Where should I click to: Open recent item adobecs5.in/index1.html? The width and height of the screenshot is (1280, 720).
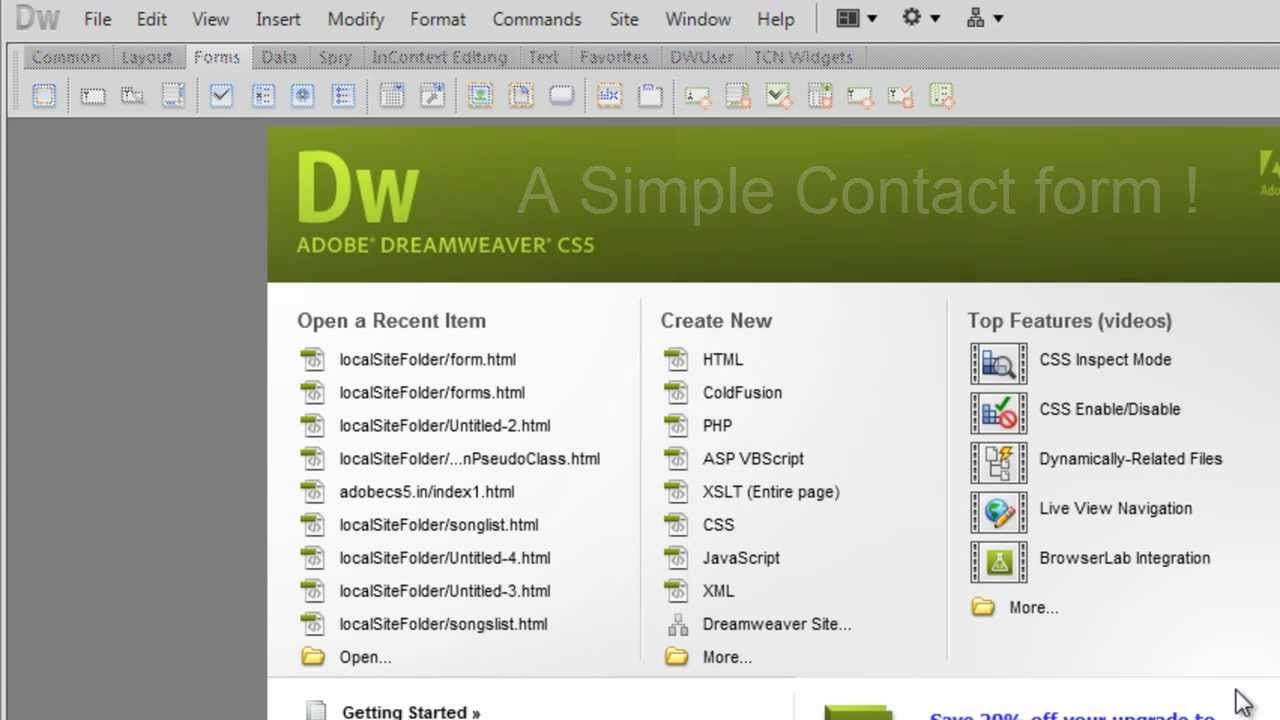point(427,491)
